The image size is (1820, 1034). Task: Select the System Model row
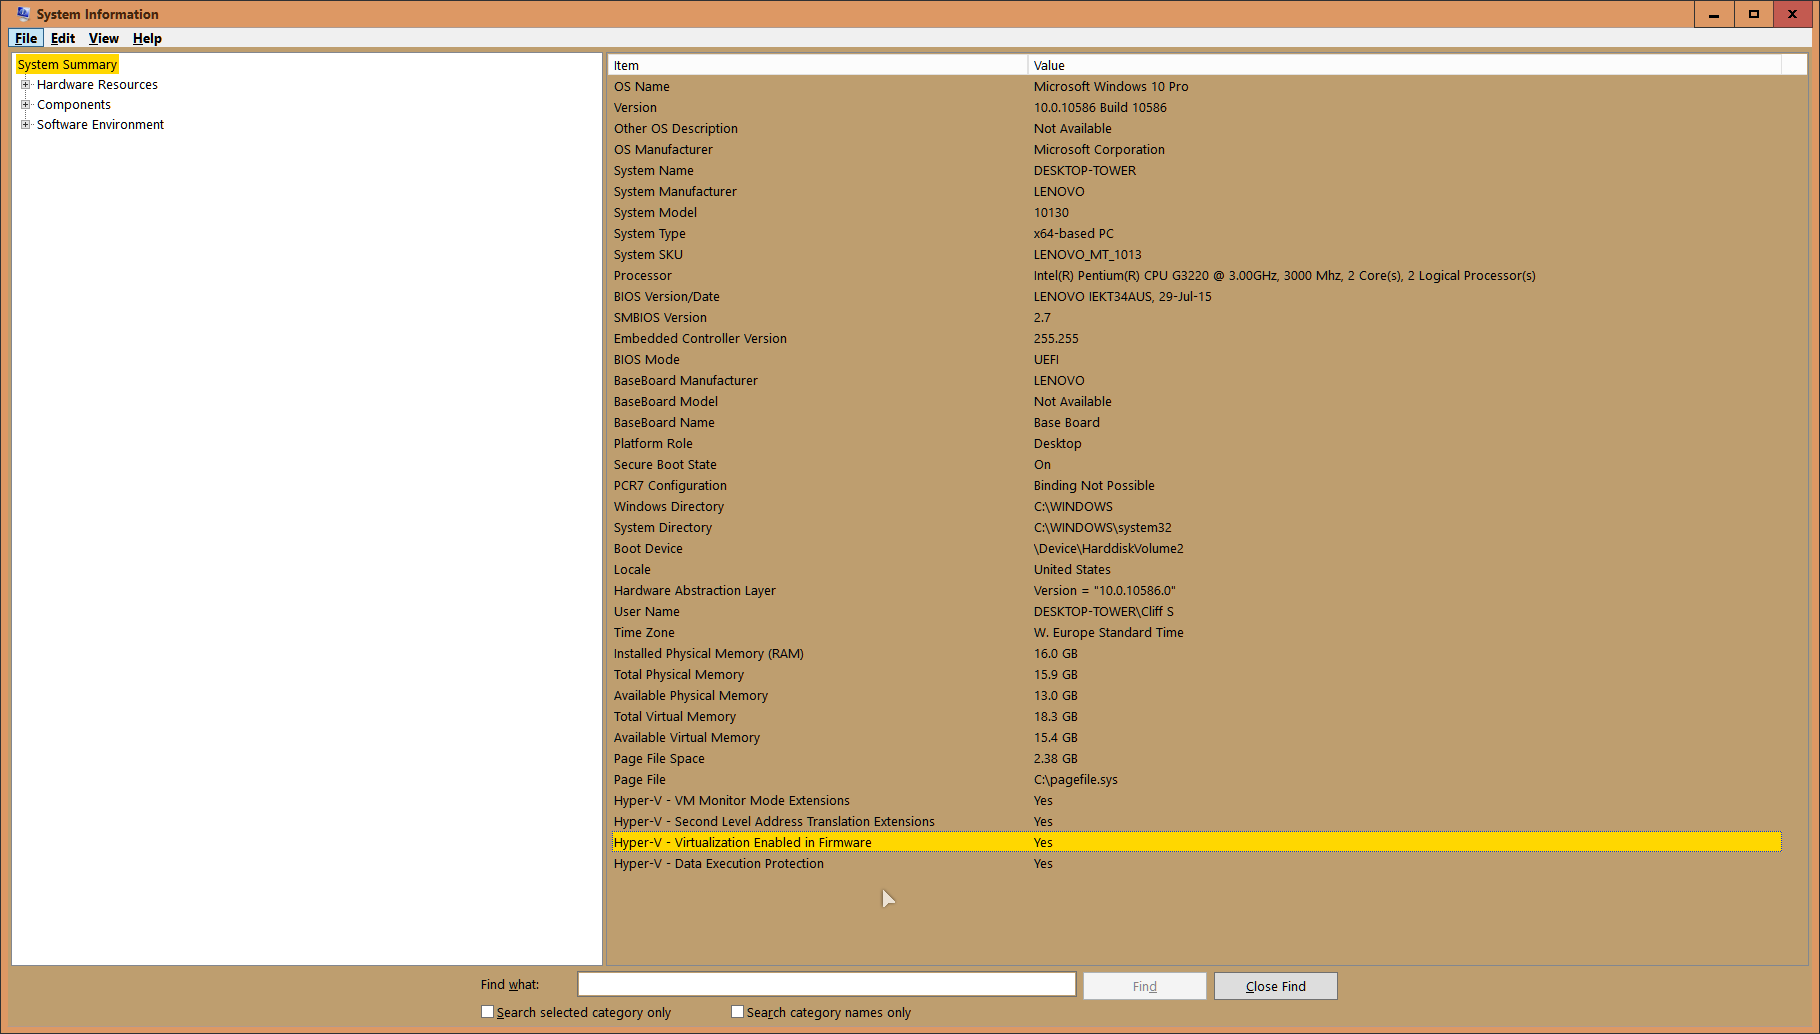(1196, 212)
